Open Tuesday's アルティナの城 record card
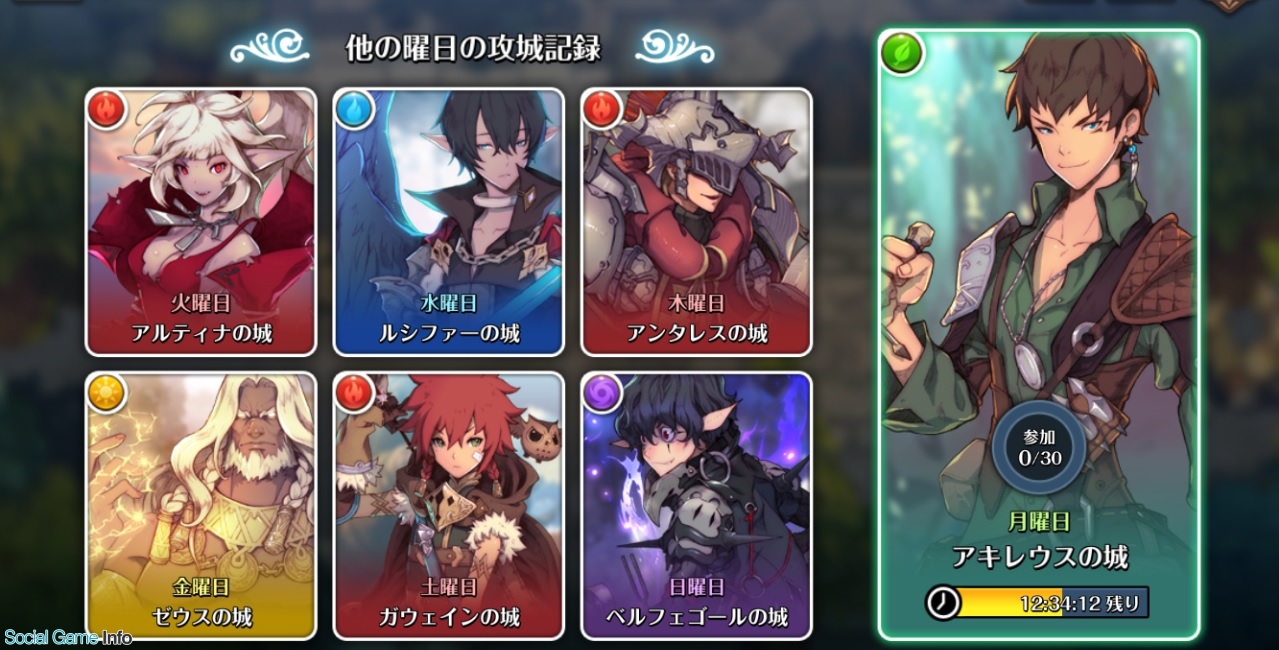The height and width of the screenshot is (650, 1279). point(201,222)
